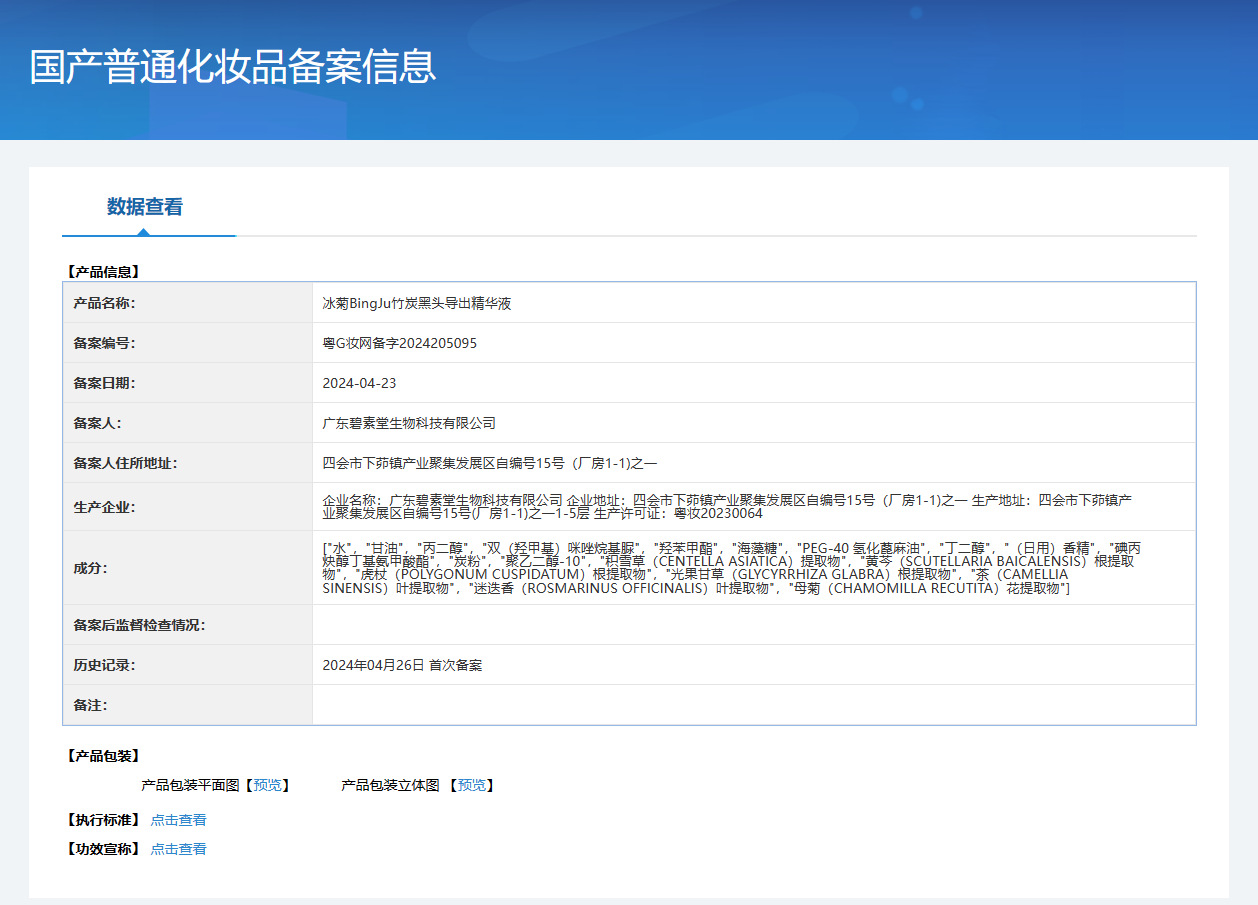Click the page title 国产普通化妆品备案信息
The image size is (1258, 905).
click(233, 66)
